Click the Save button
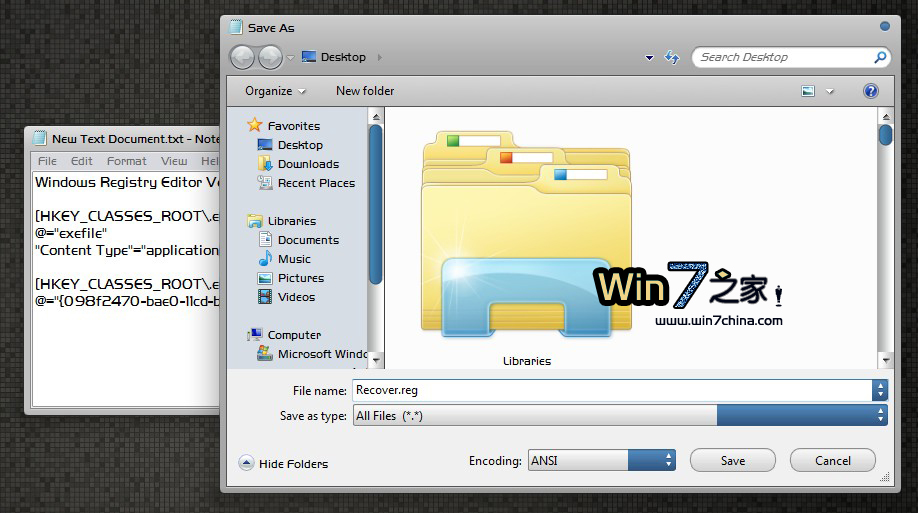The width and height of the screenshot is (918, 513). (733, 460)
